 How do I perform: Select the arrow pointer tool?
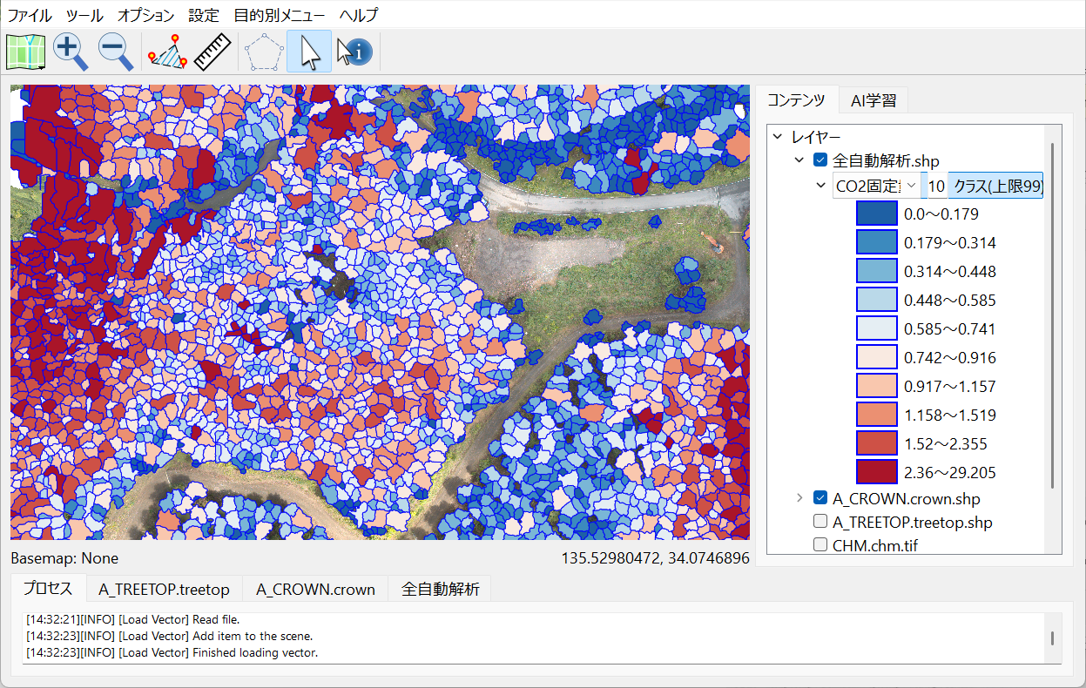pyautogui.click(x=309, y=52)
